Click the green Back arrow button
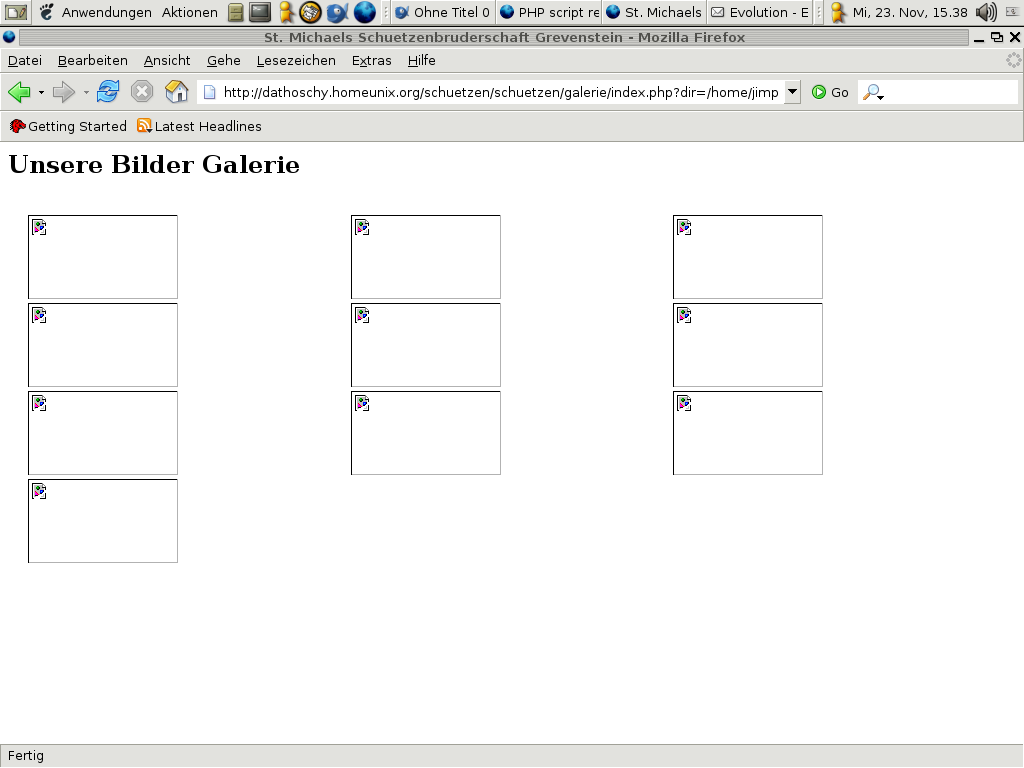Image resolution: width=1024 pixels, height=768 pixels. [x=19, y=92]
